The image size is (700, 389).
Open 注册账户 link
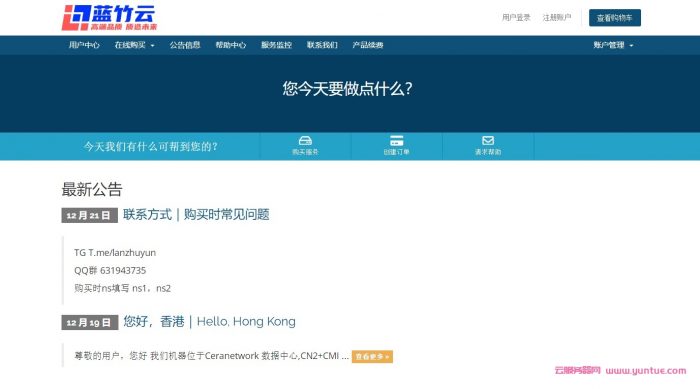[557, 17]
